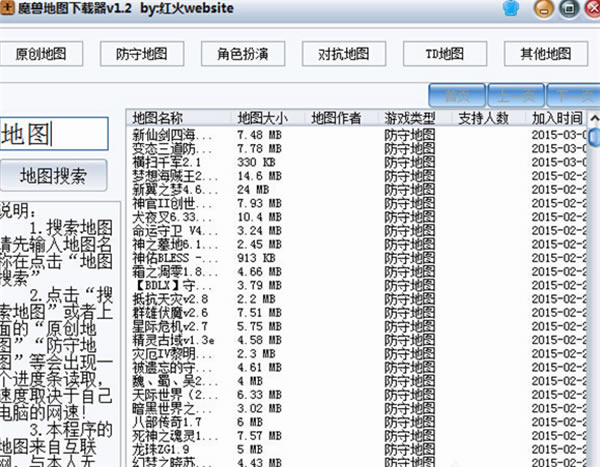This screenshot has width=600, height=467.
Task: Open the TD地图 category
Action: [x=445, y=53]
